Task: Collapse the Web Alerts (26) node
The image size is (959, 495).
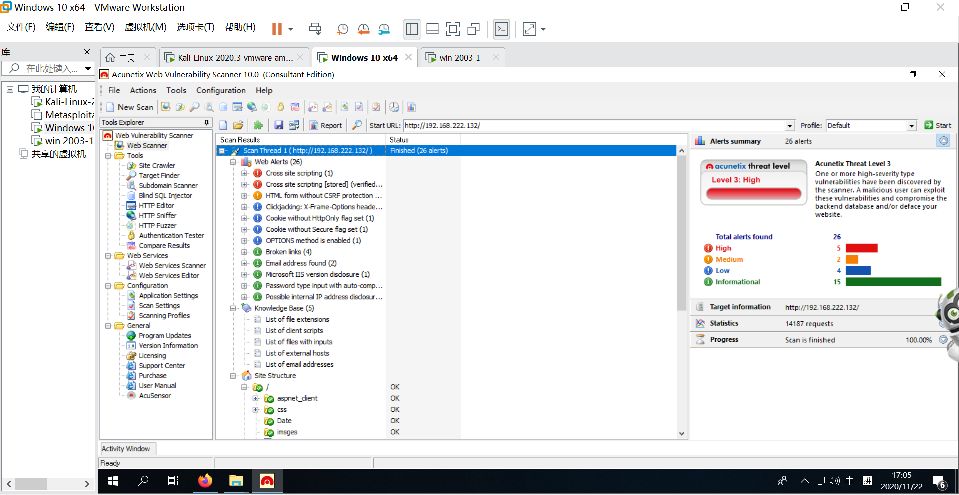Action: pyautogui.click(x=233, y=162)
